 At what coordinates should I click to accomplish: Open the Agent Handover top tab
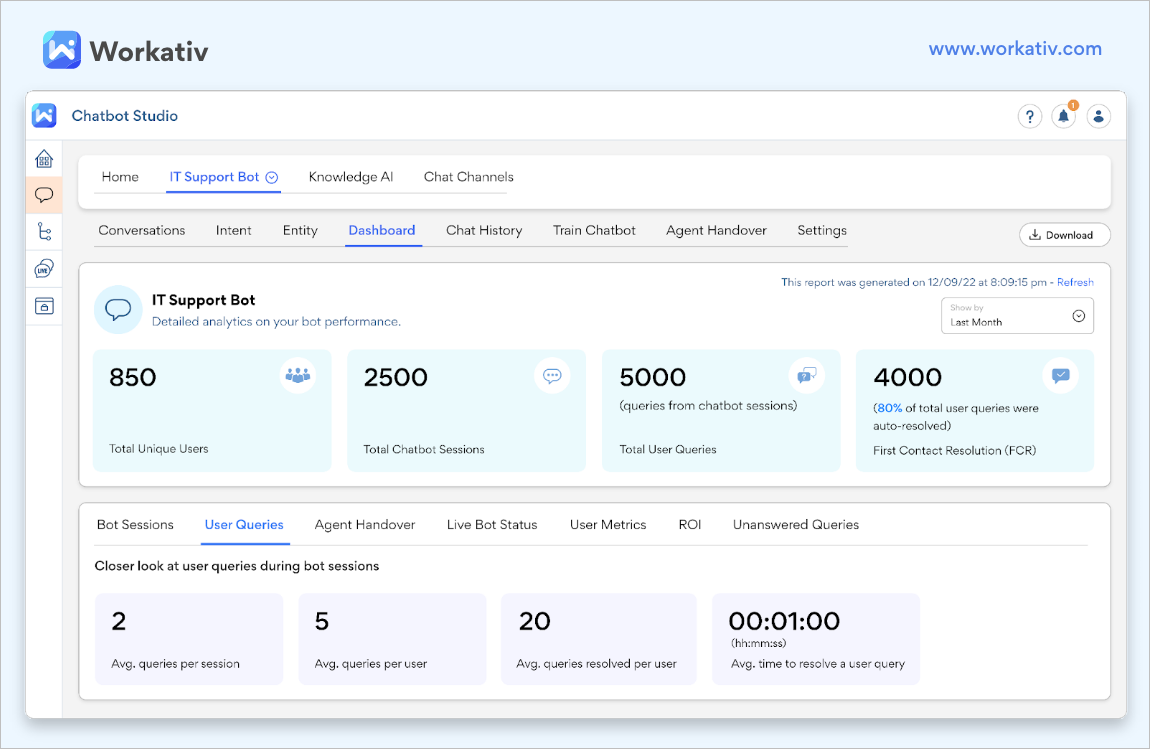click(716, 230)
